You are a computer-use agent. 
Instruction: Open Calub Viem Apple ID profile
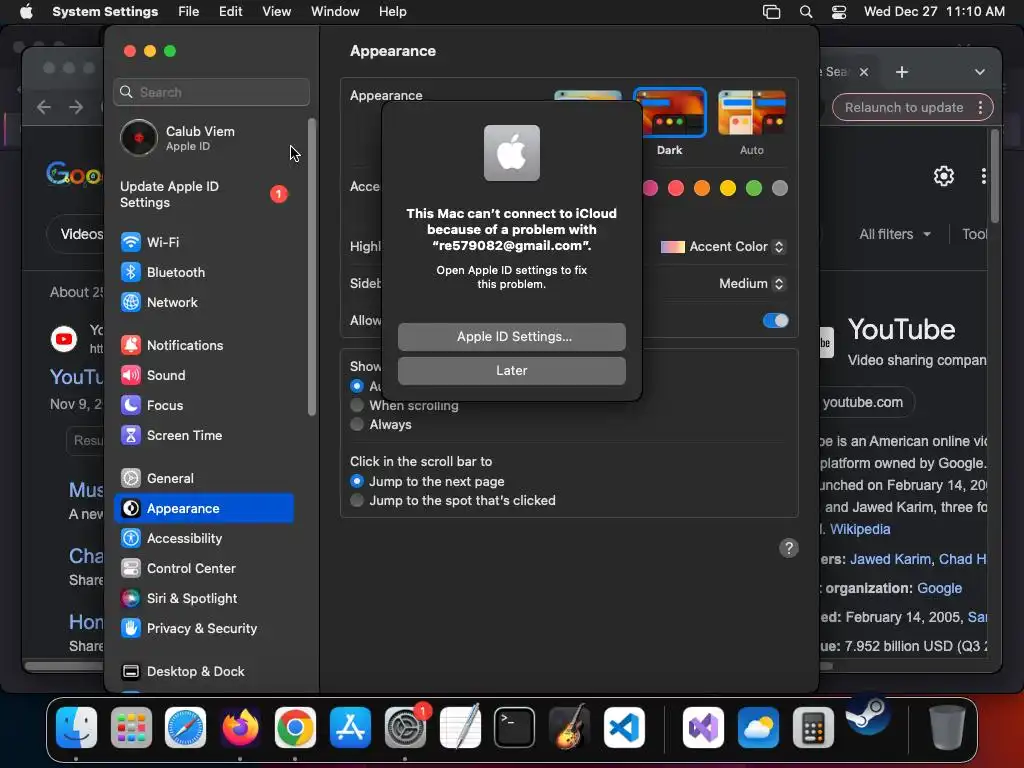[204, 138]
